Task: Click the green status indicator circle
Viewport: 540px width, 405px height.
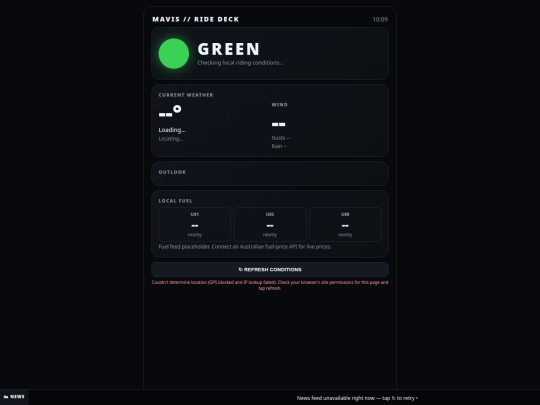Action: (x=174, y=53)
